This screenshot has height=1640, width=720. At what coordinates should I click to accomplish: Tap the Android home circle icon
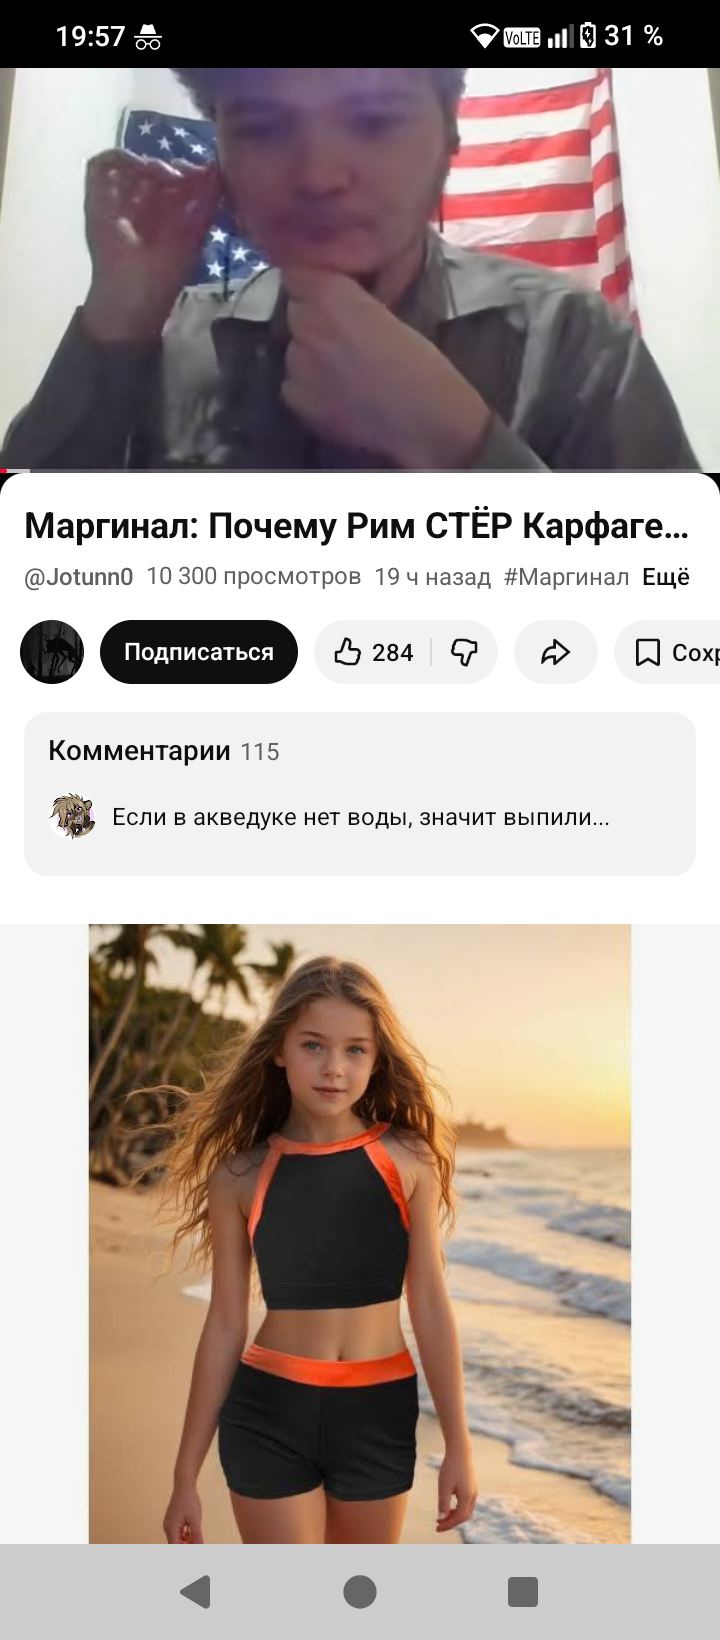(360, 1591)
